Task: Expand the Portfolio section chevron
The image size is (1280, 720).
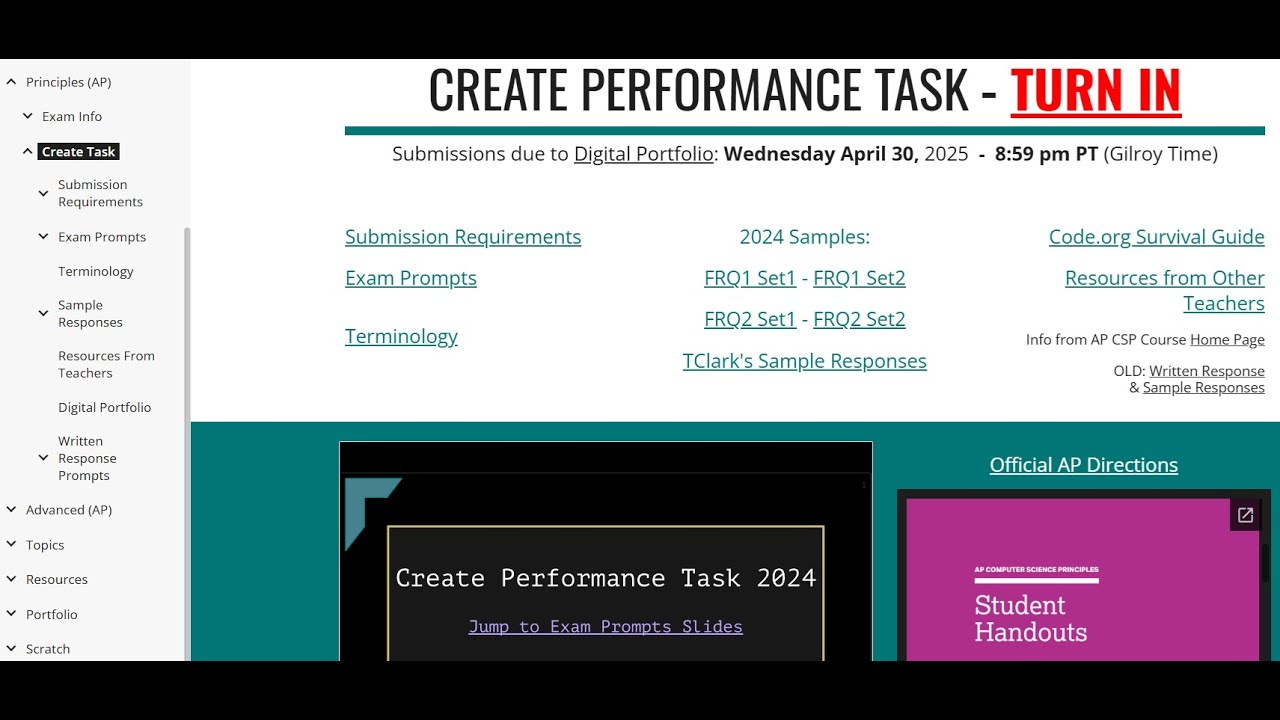Action: (12, 614)
